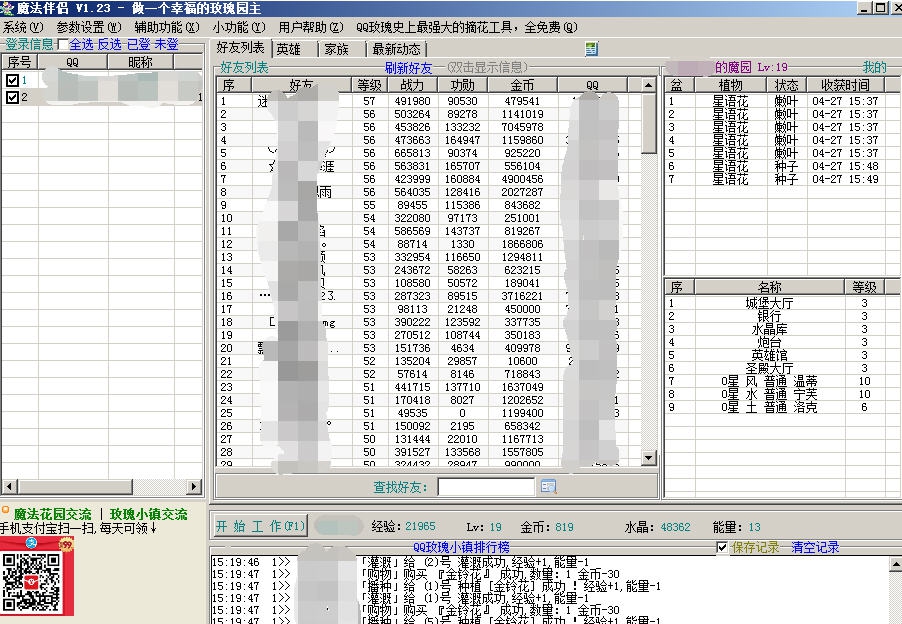Switch to the 家族 tab
Screen dimensions: 902x624
[x=335, y=47]
